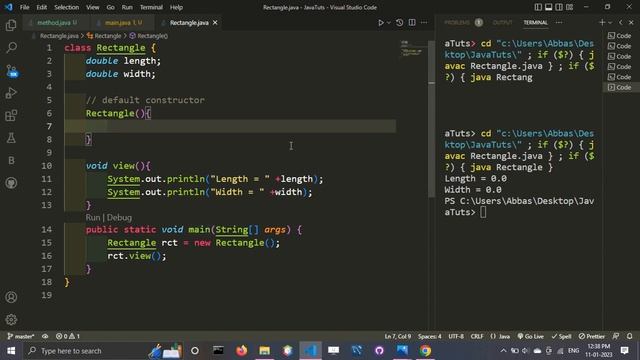Image resolution: width=640 pixels, height=360 pixels.
Task: Open Customize Layout button in title bar
Action: (x=569, y=7)
